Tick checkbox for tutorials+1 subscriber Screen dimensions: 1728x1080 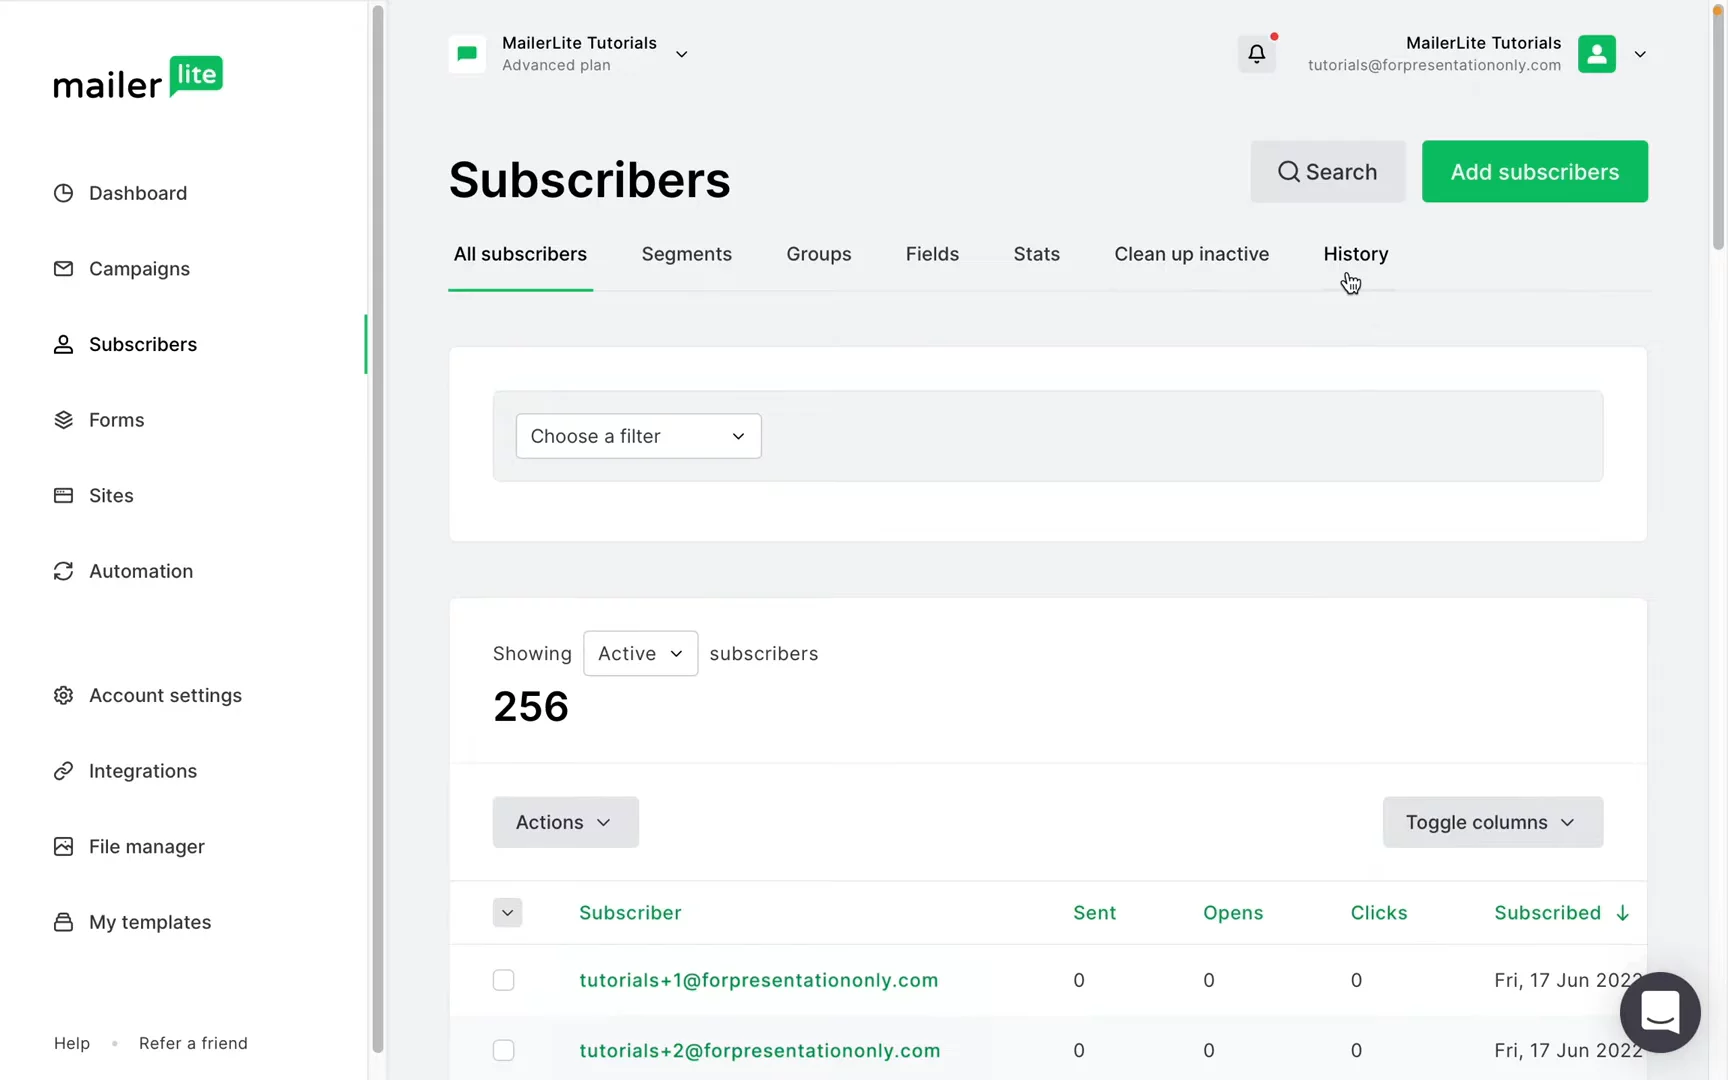coord(504,980)
